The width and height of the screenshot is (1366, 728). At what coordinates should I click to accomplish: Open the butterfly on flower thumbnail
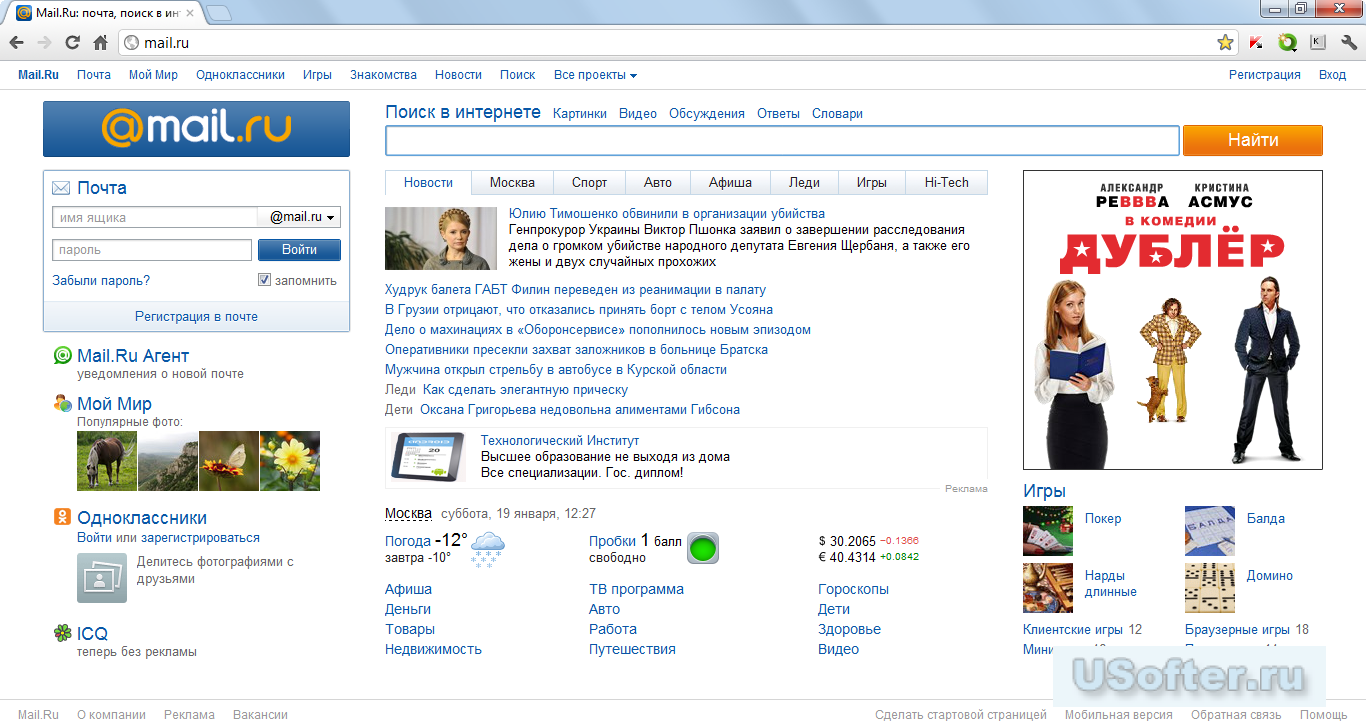228,461
